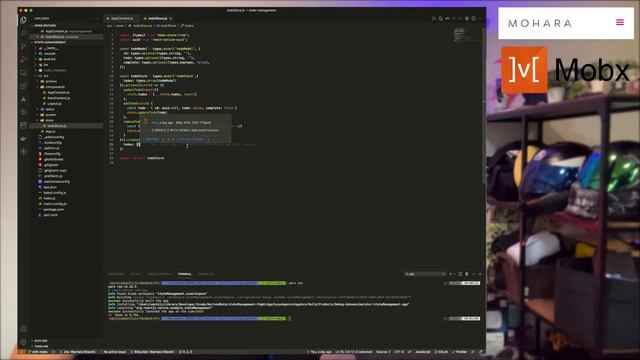This screenshot has height=360, width=640.
Task: Open the editor More Actions ellipsis
Action: coord(480,18)
